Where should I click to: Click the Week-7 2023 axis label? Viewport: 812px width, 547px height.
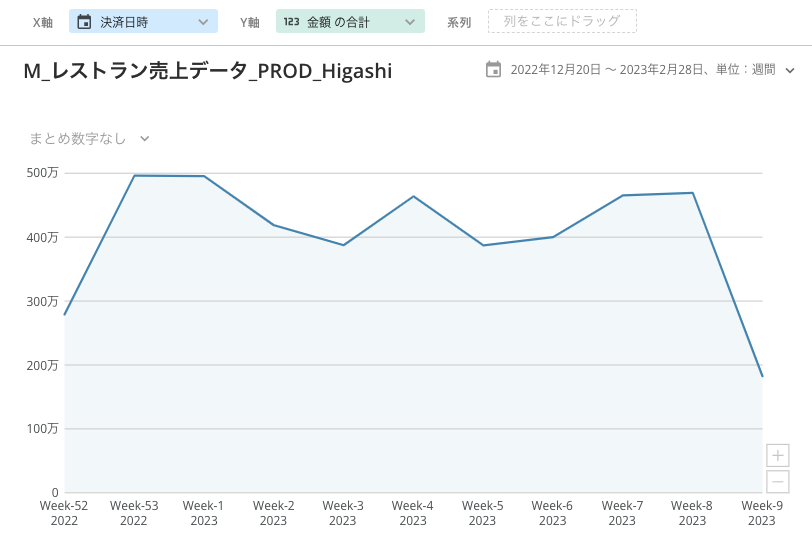pyautogui.click(x=622, y=513)
